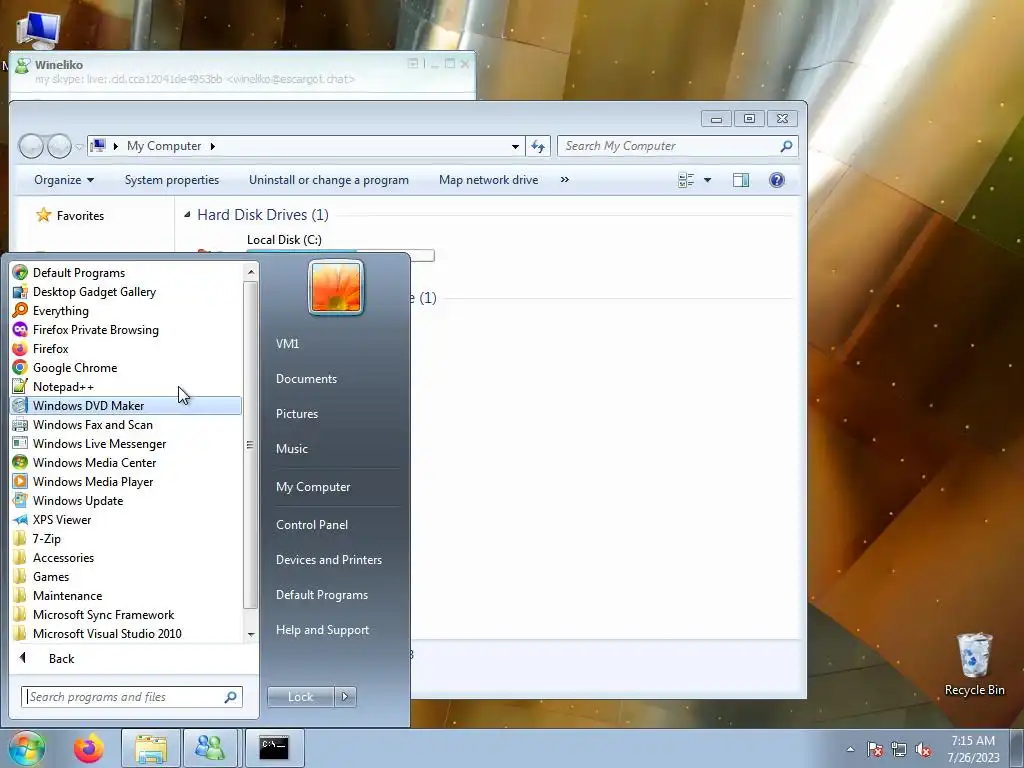This screenshot has height=768, width=1024.
Task: Open Windows Media Center
Action: point(126,462)
